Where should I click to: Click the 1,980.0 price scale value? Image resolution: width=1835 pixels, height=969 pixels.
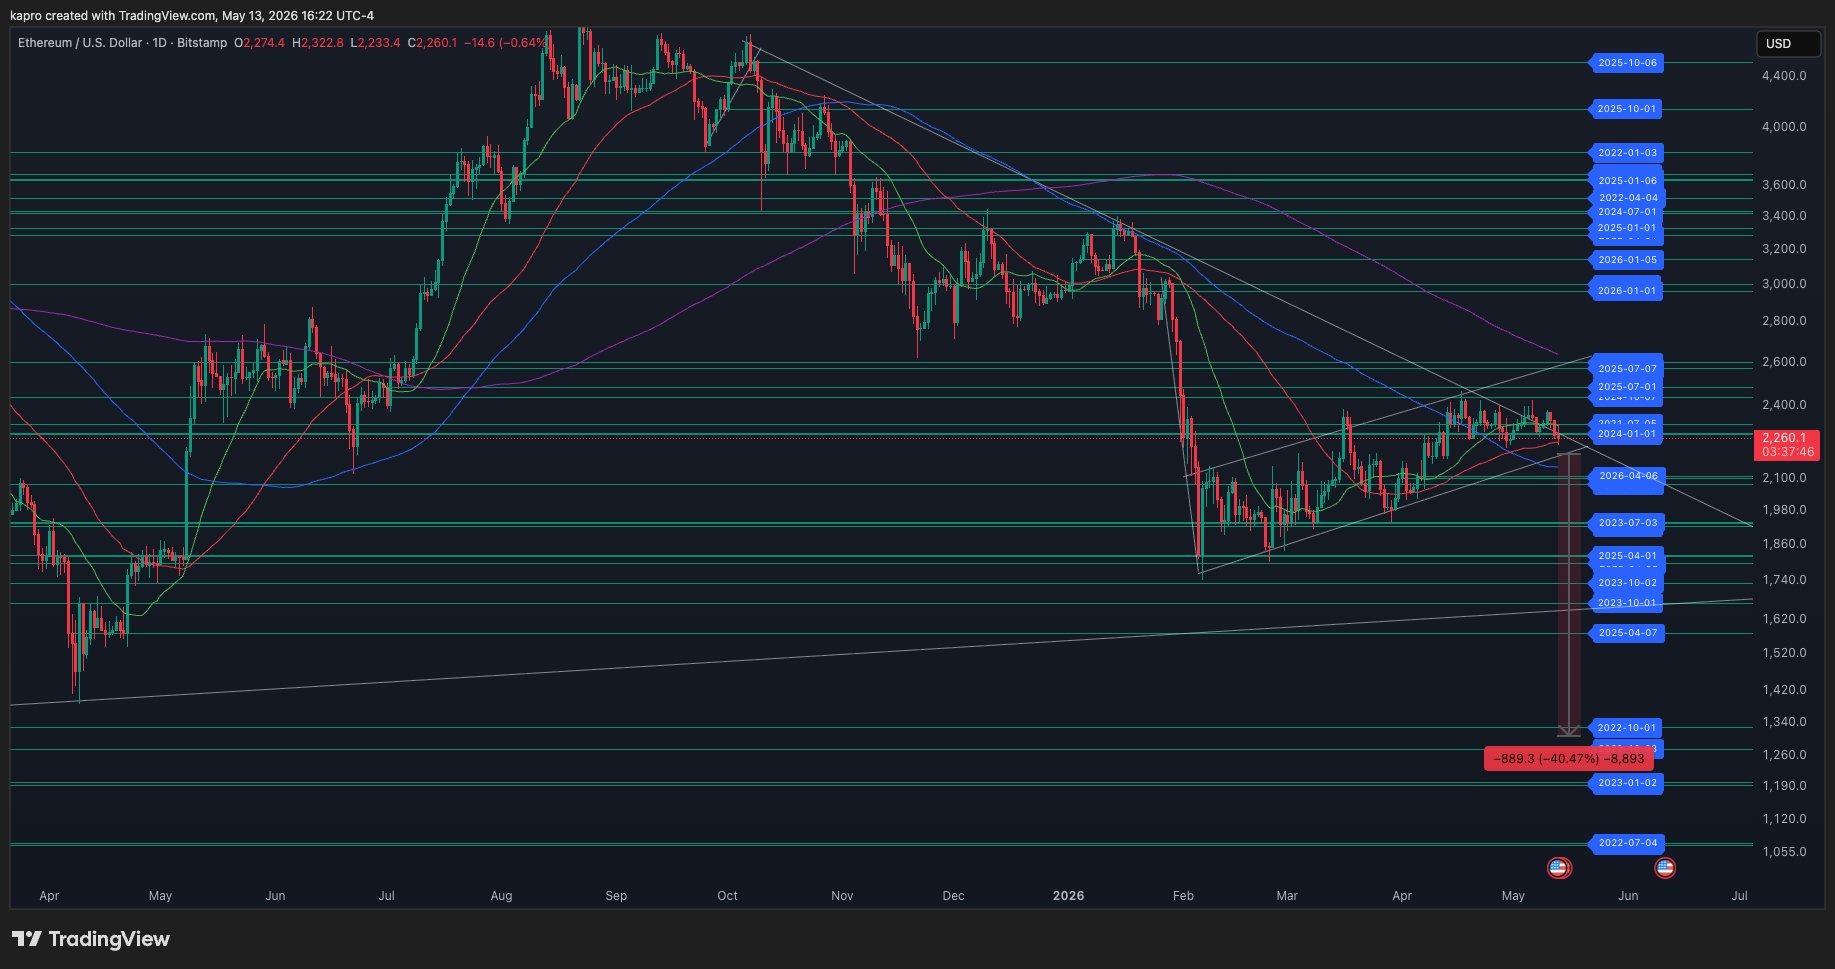(1784, 510)
